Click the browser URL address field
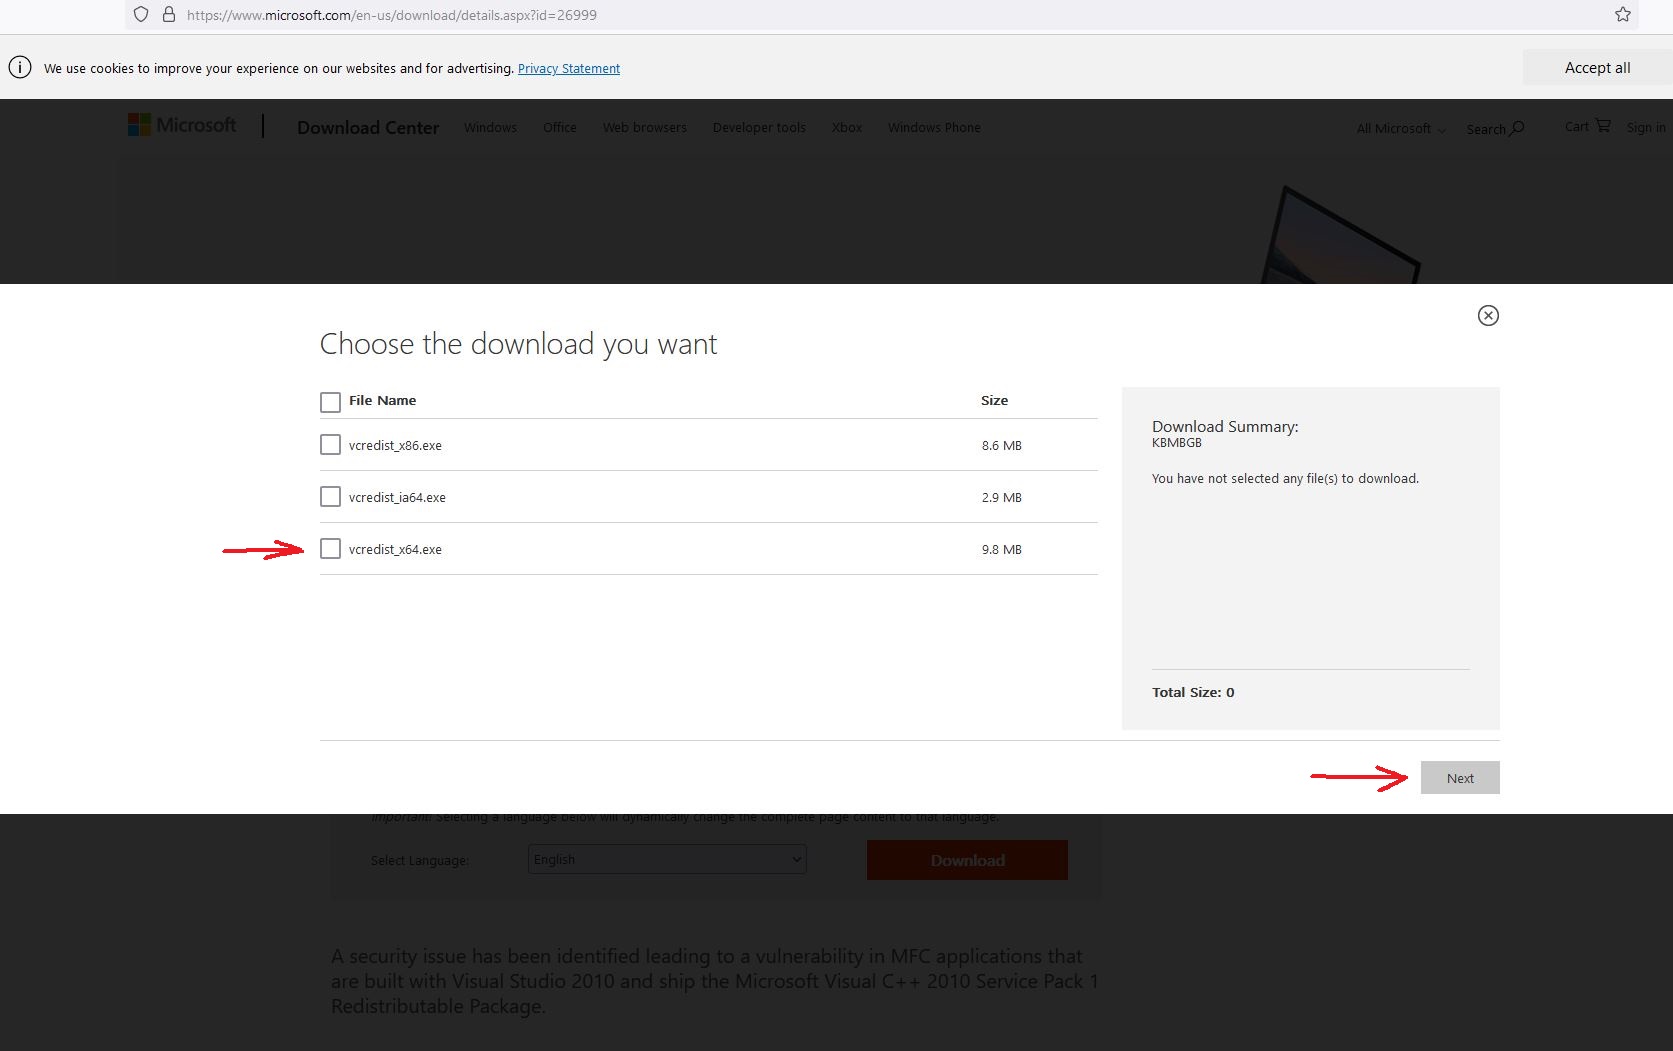This screenshot has width=1673, height=1051. tap(800, 15)
